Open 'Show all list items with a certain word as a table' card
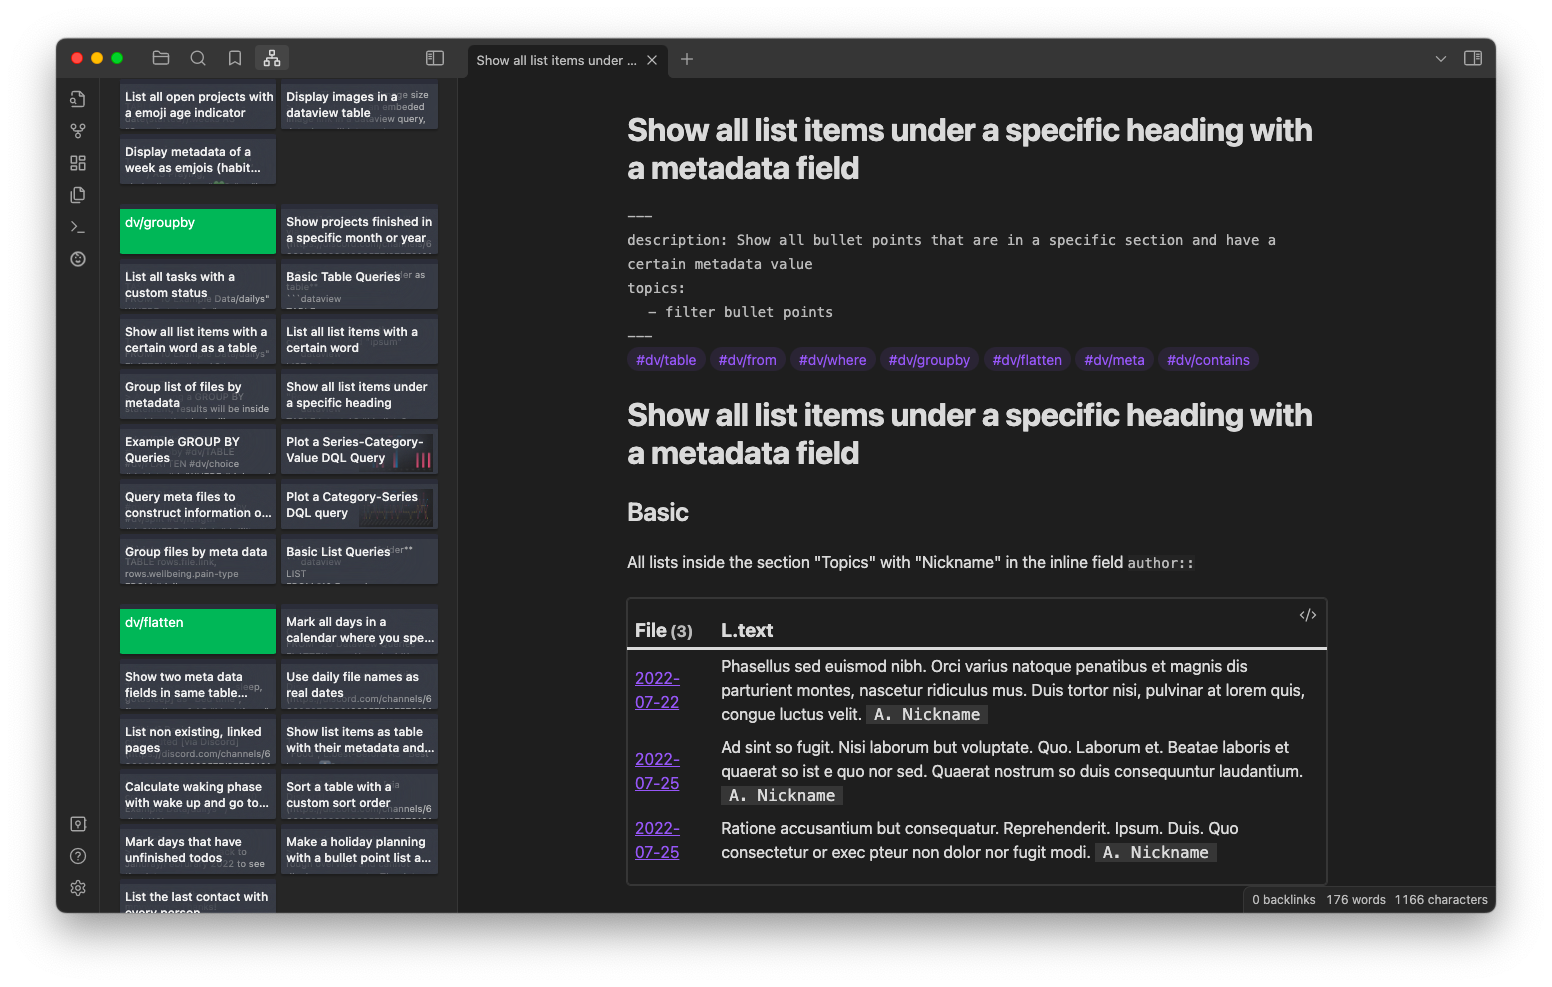This screenshot has height=987, width=1552. point(198,341)
